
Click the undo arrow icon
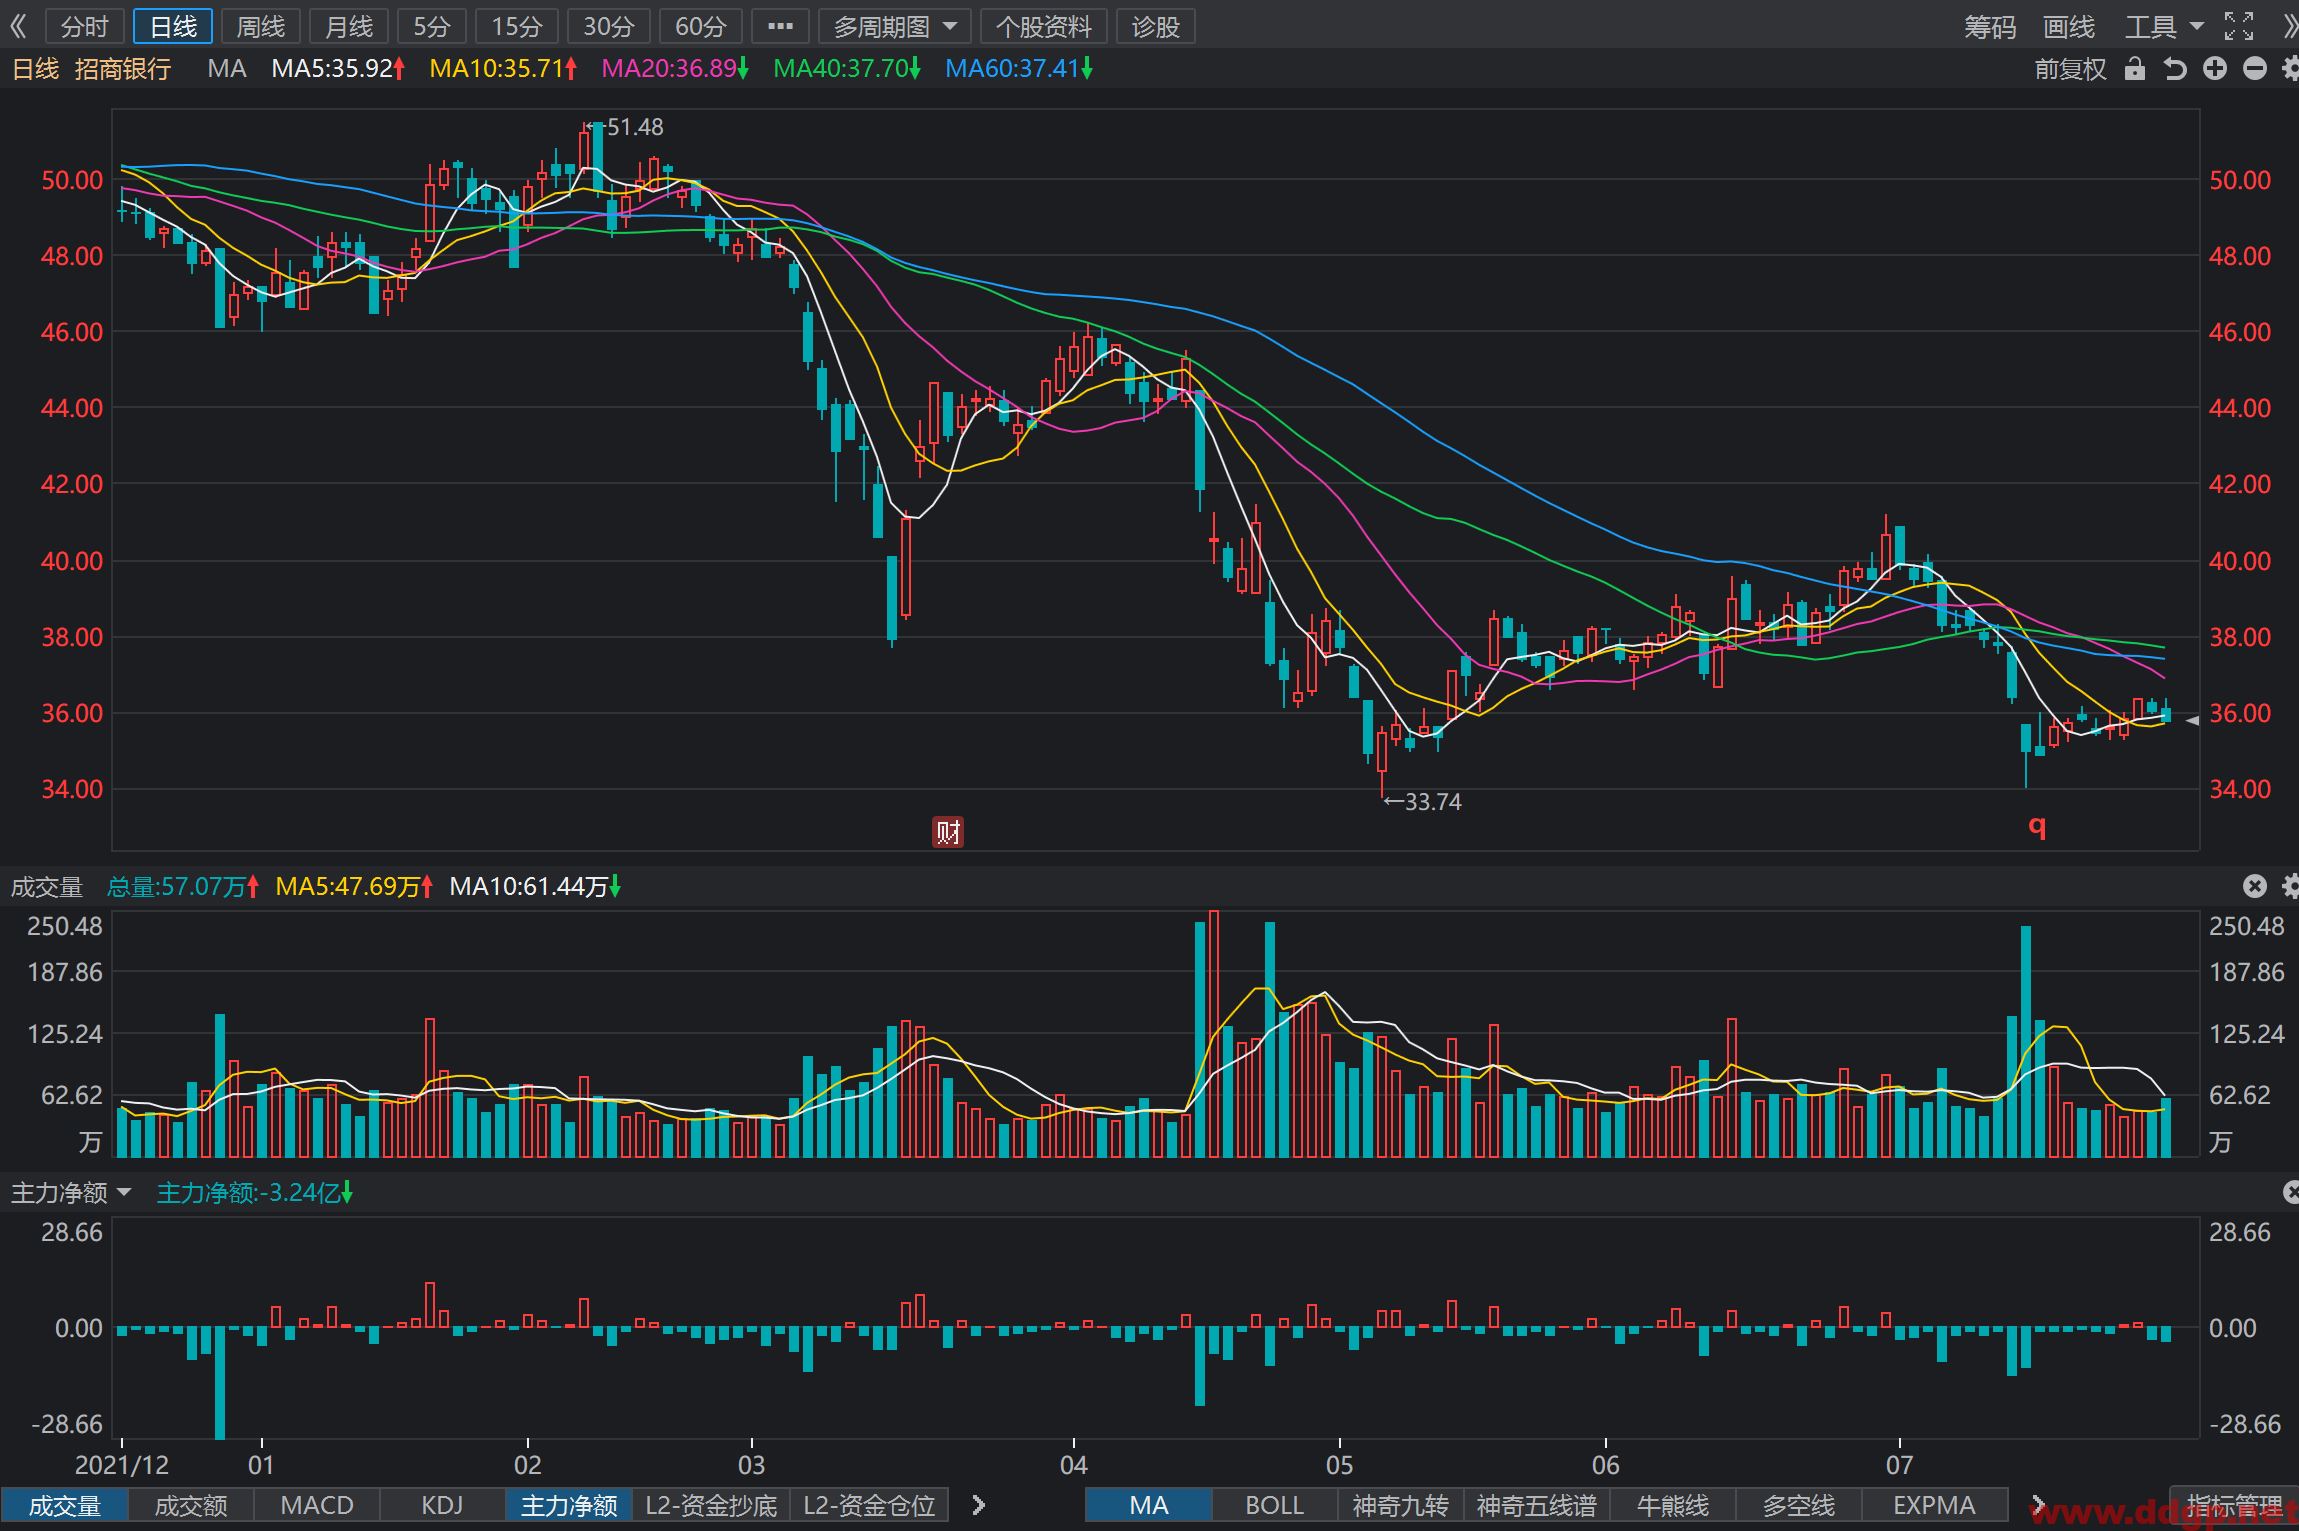2175,68
